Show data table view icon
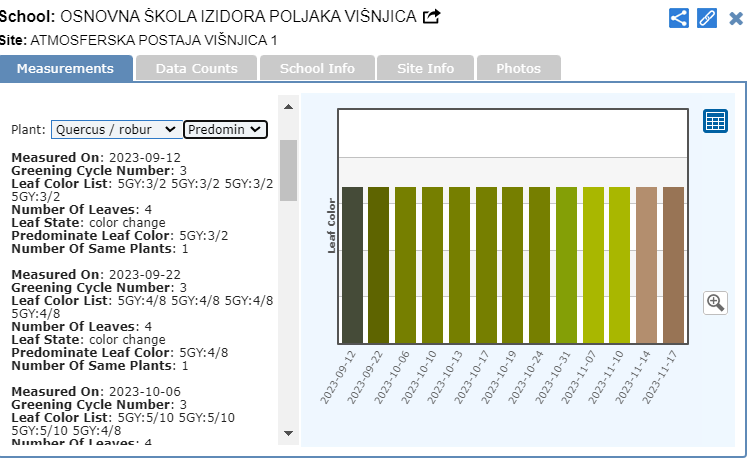The image size is (747, 472). click(x=715, y=121)
